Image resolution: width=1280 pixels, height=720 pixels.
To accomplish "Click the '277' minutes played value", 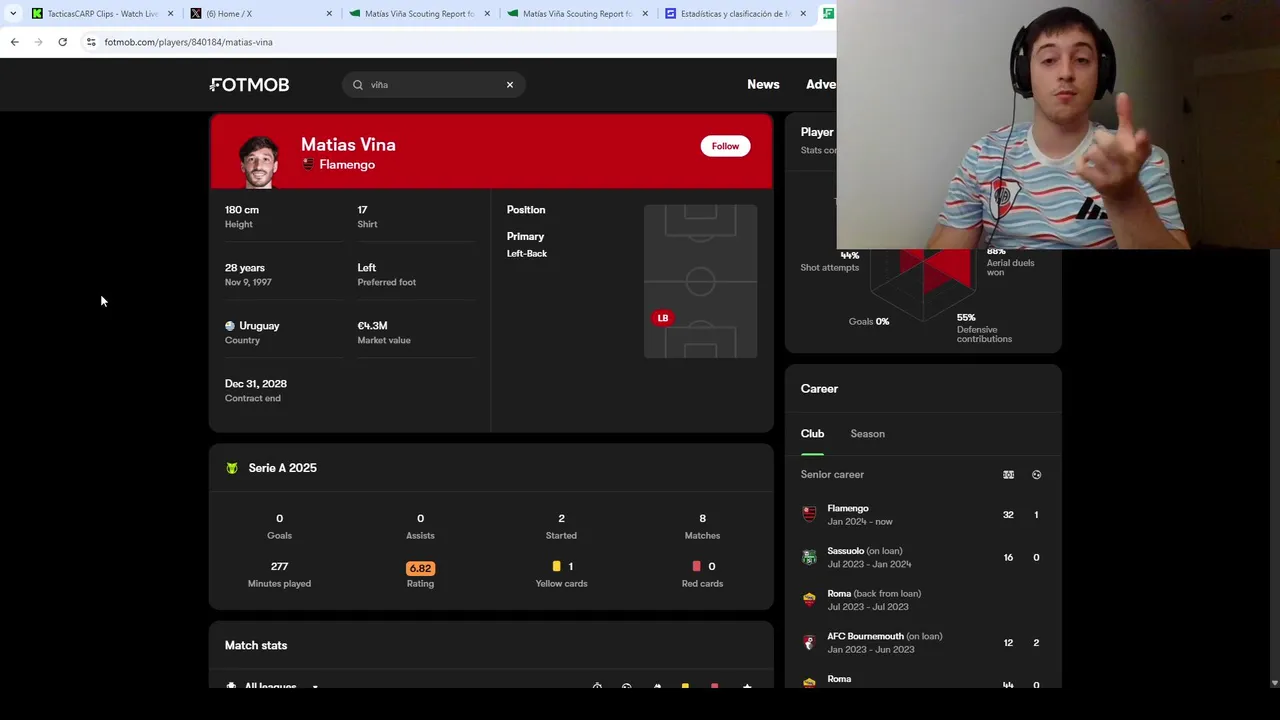I will [279, 566].
